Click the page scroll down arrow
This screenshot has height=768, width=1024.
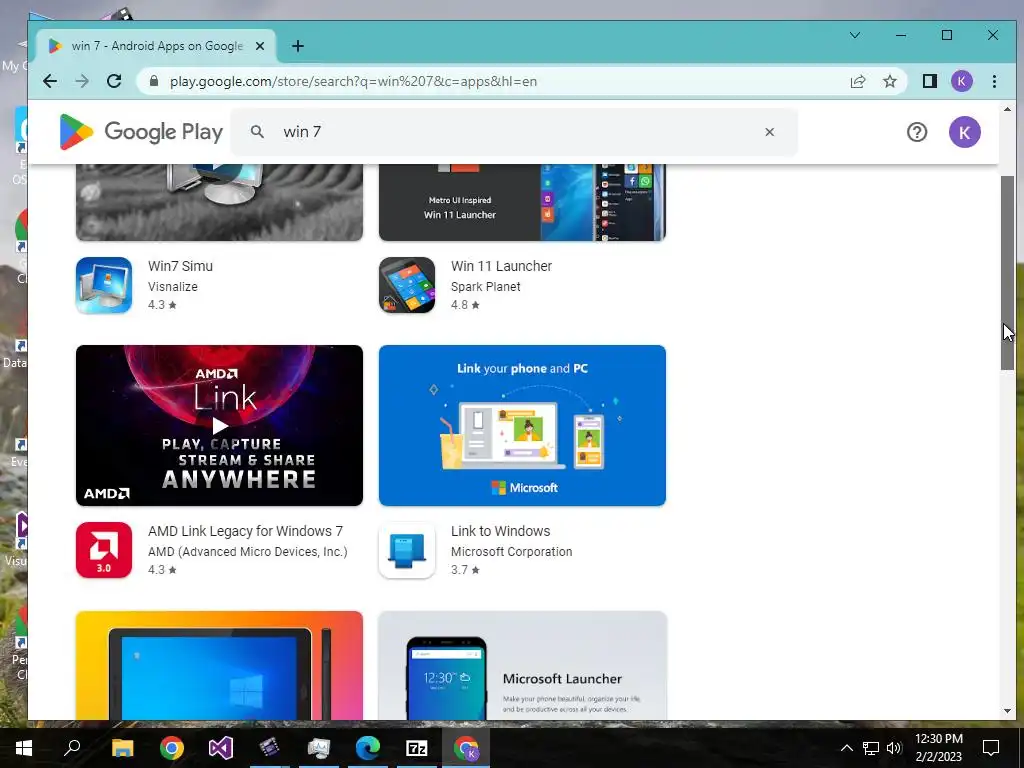[x=1007, y=711]
